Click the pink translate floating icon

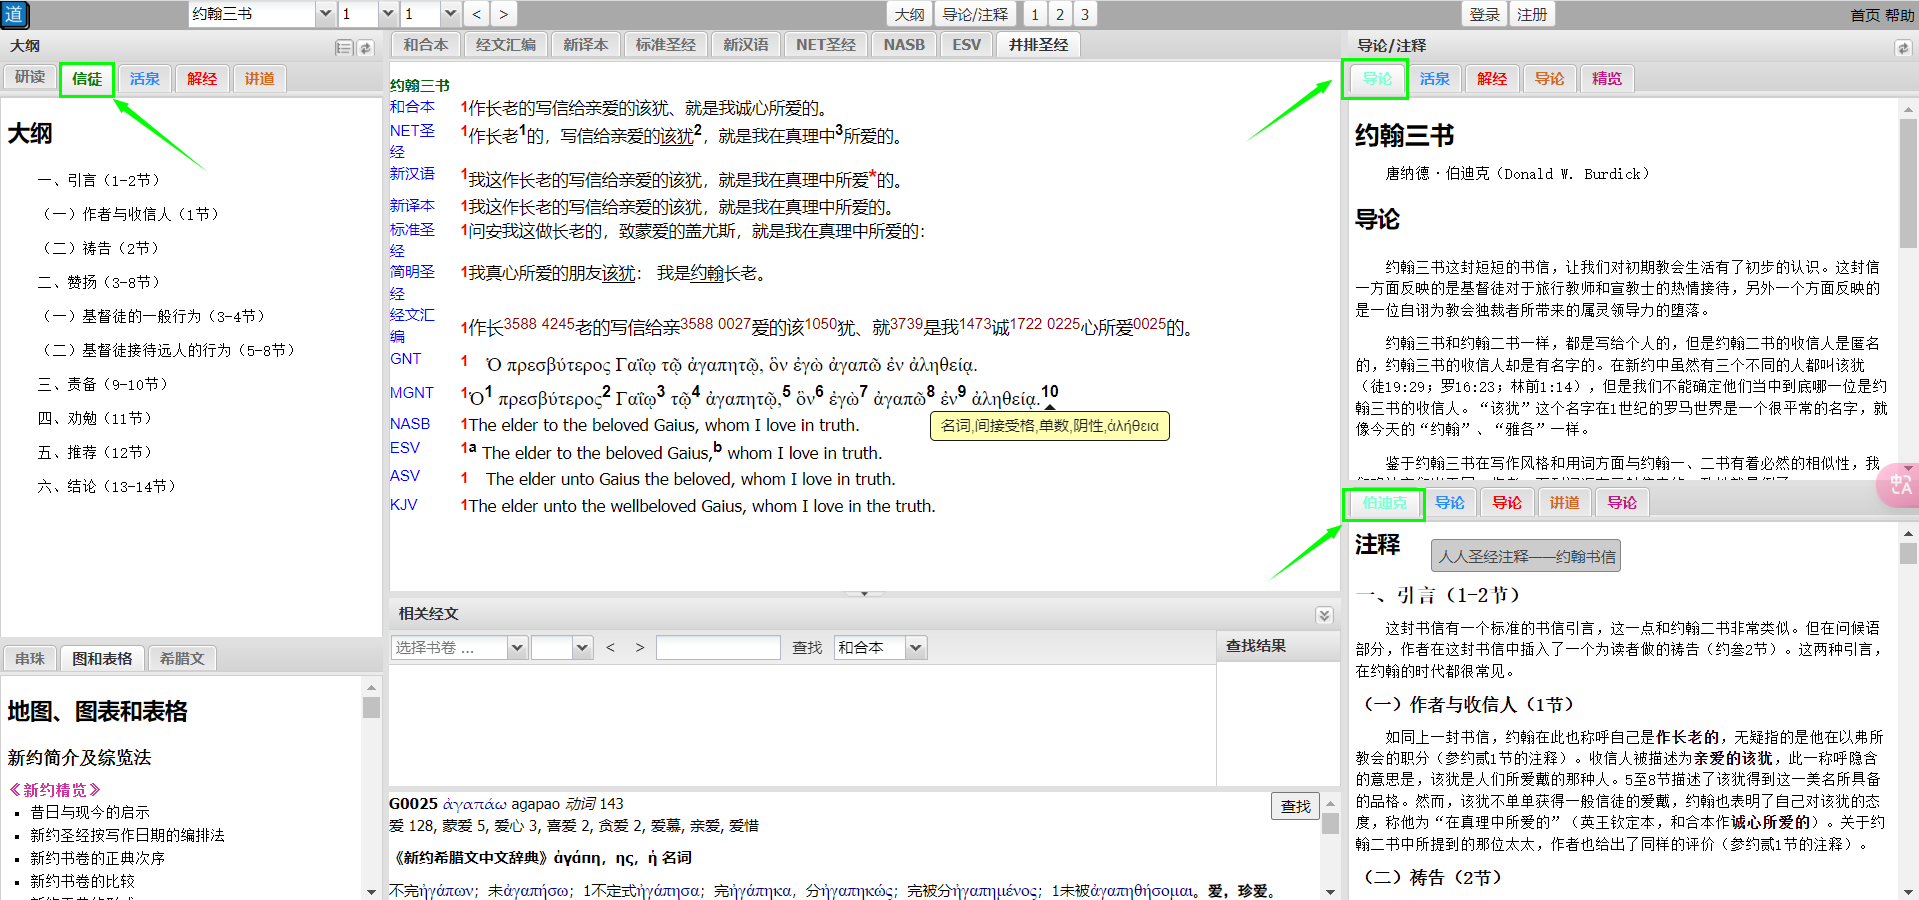tap(1899, 486)
